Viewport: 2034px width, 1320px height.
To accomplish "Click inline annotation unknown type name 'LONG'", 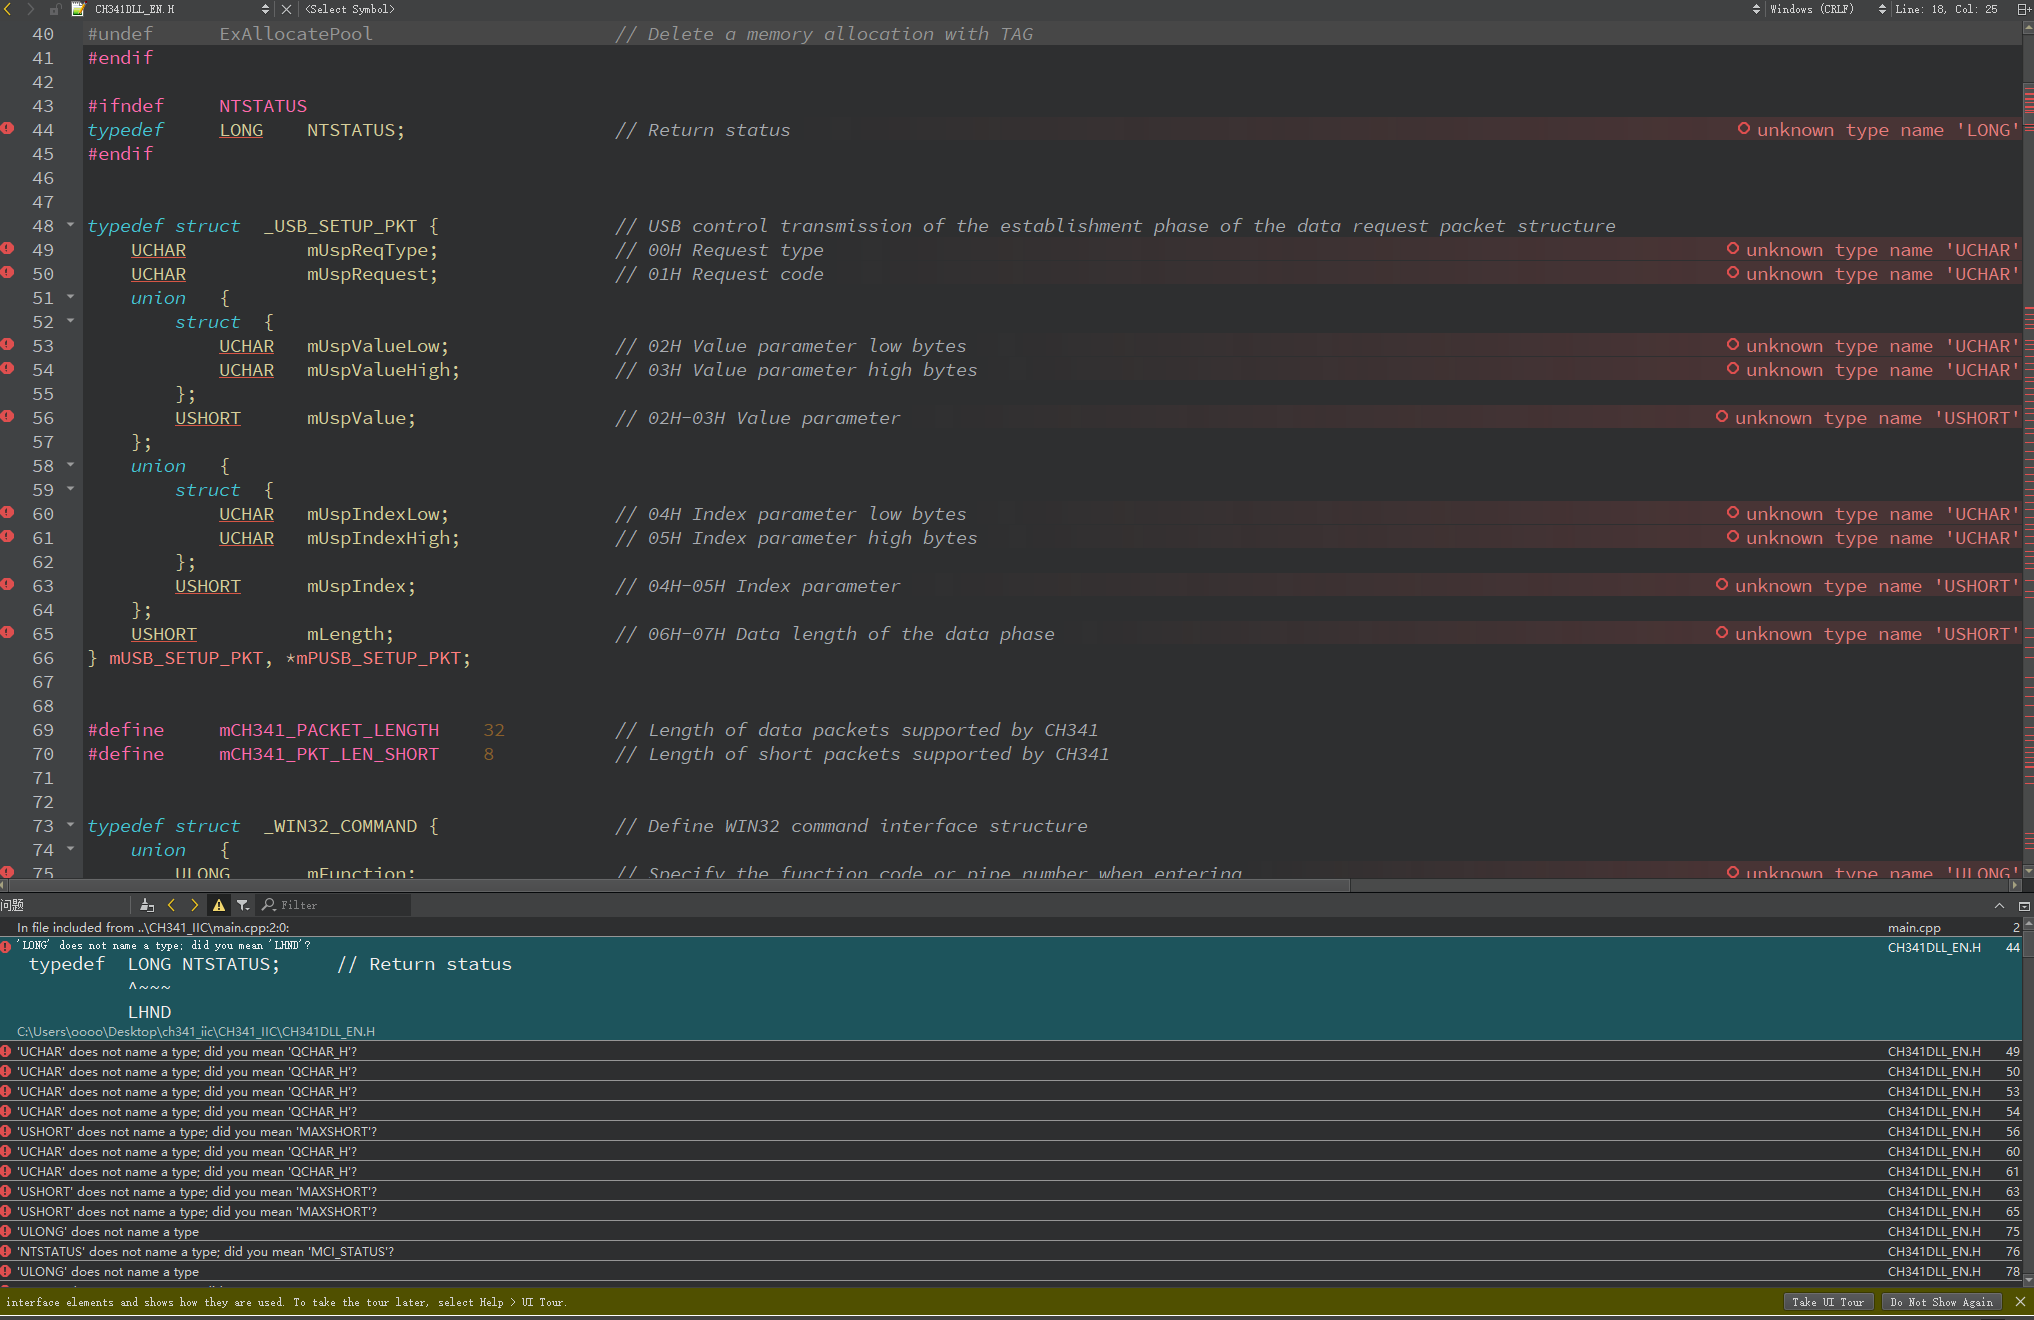I will tap(1878, 130).
